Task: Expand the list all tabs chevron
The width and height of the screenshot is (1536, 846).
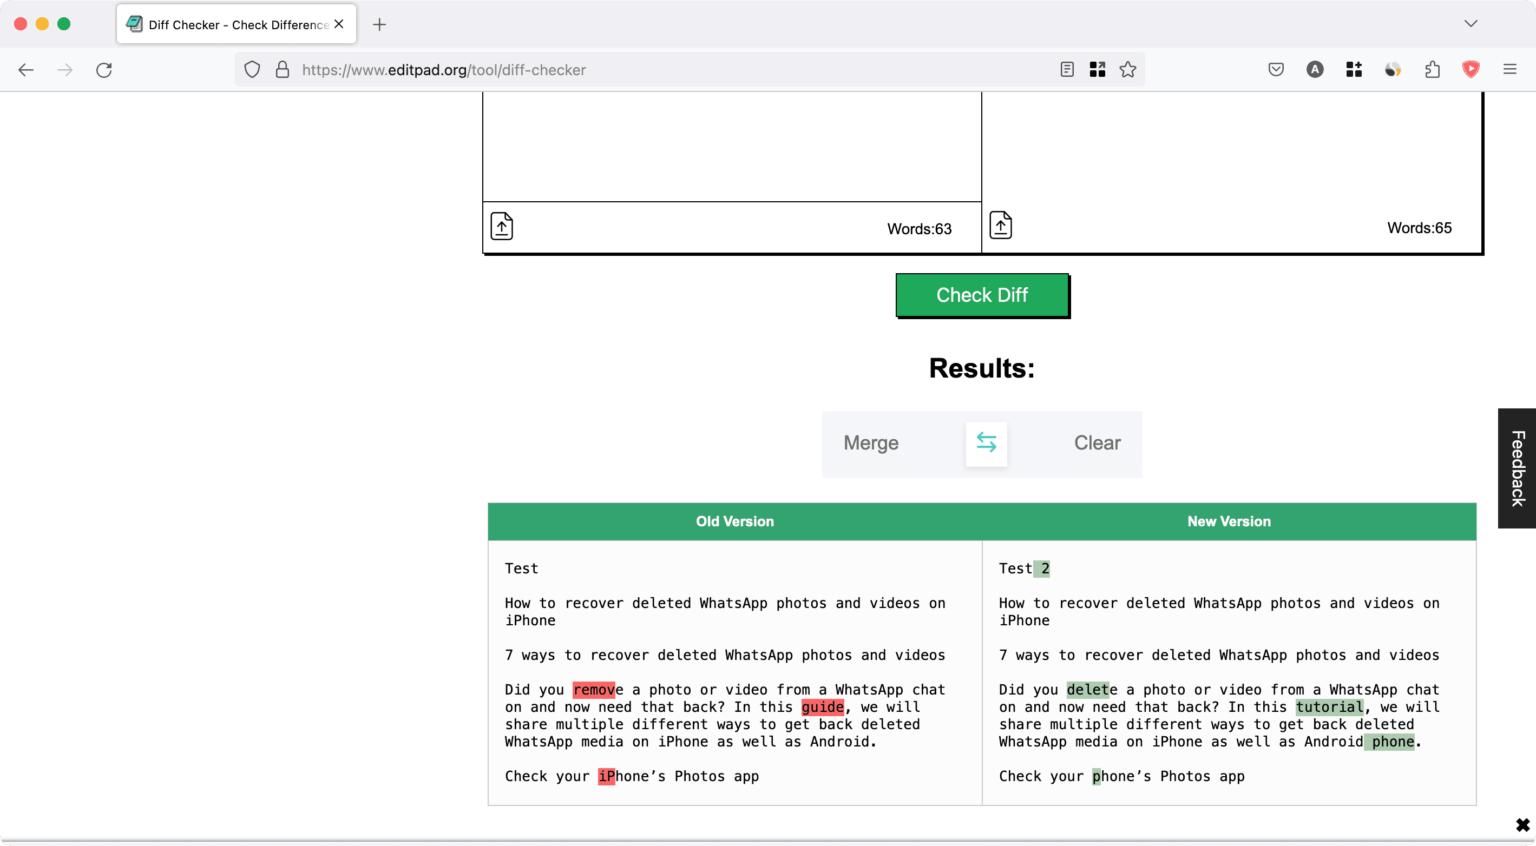Action: point(1470,24)
